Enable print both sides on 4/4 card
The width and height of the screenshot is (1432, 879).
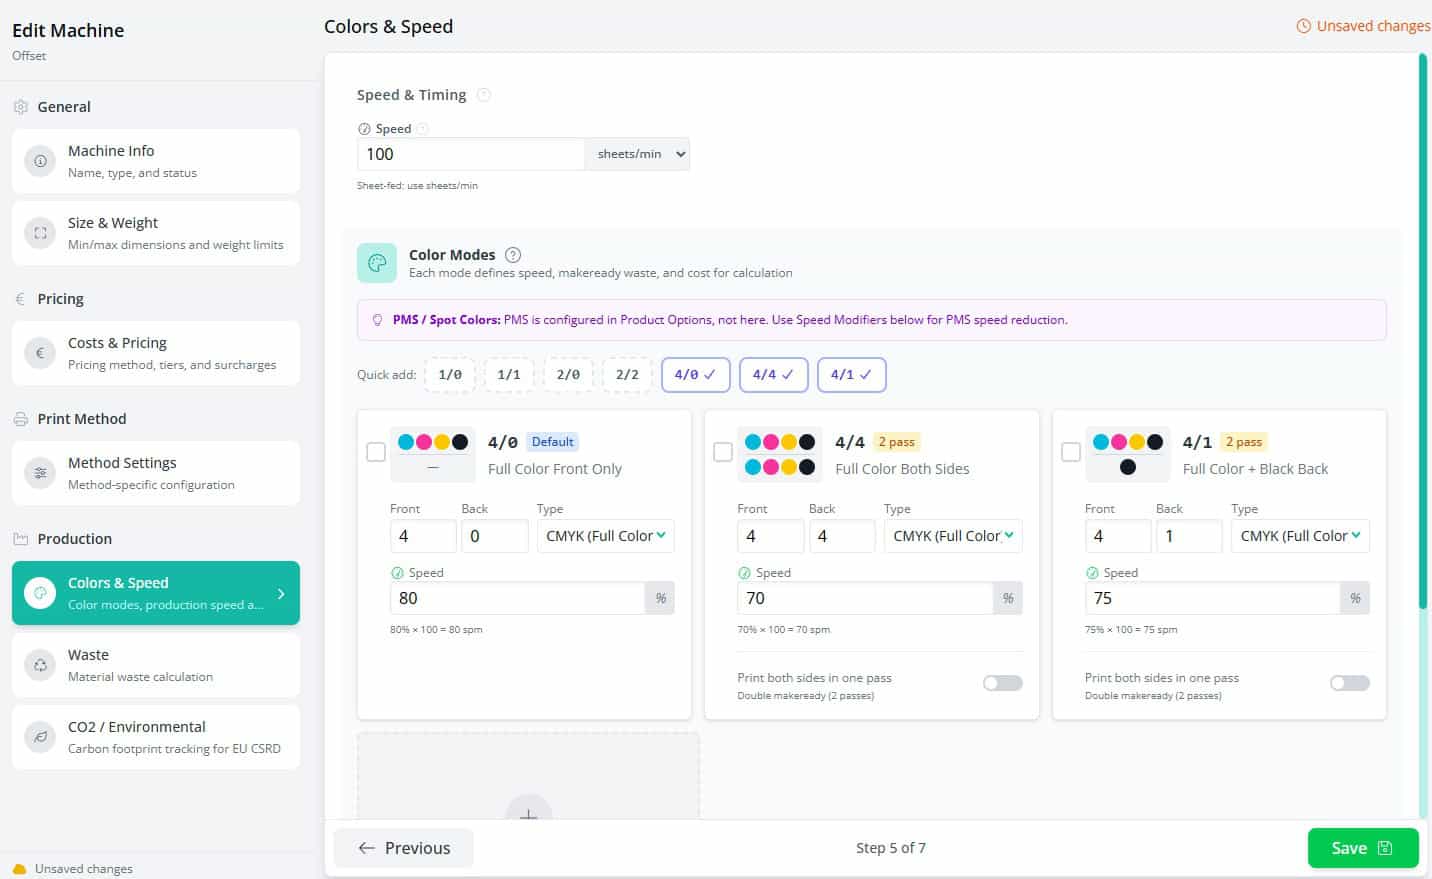tap(1002, 682)
